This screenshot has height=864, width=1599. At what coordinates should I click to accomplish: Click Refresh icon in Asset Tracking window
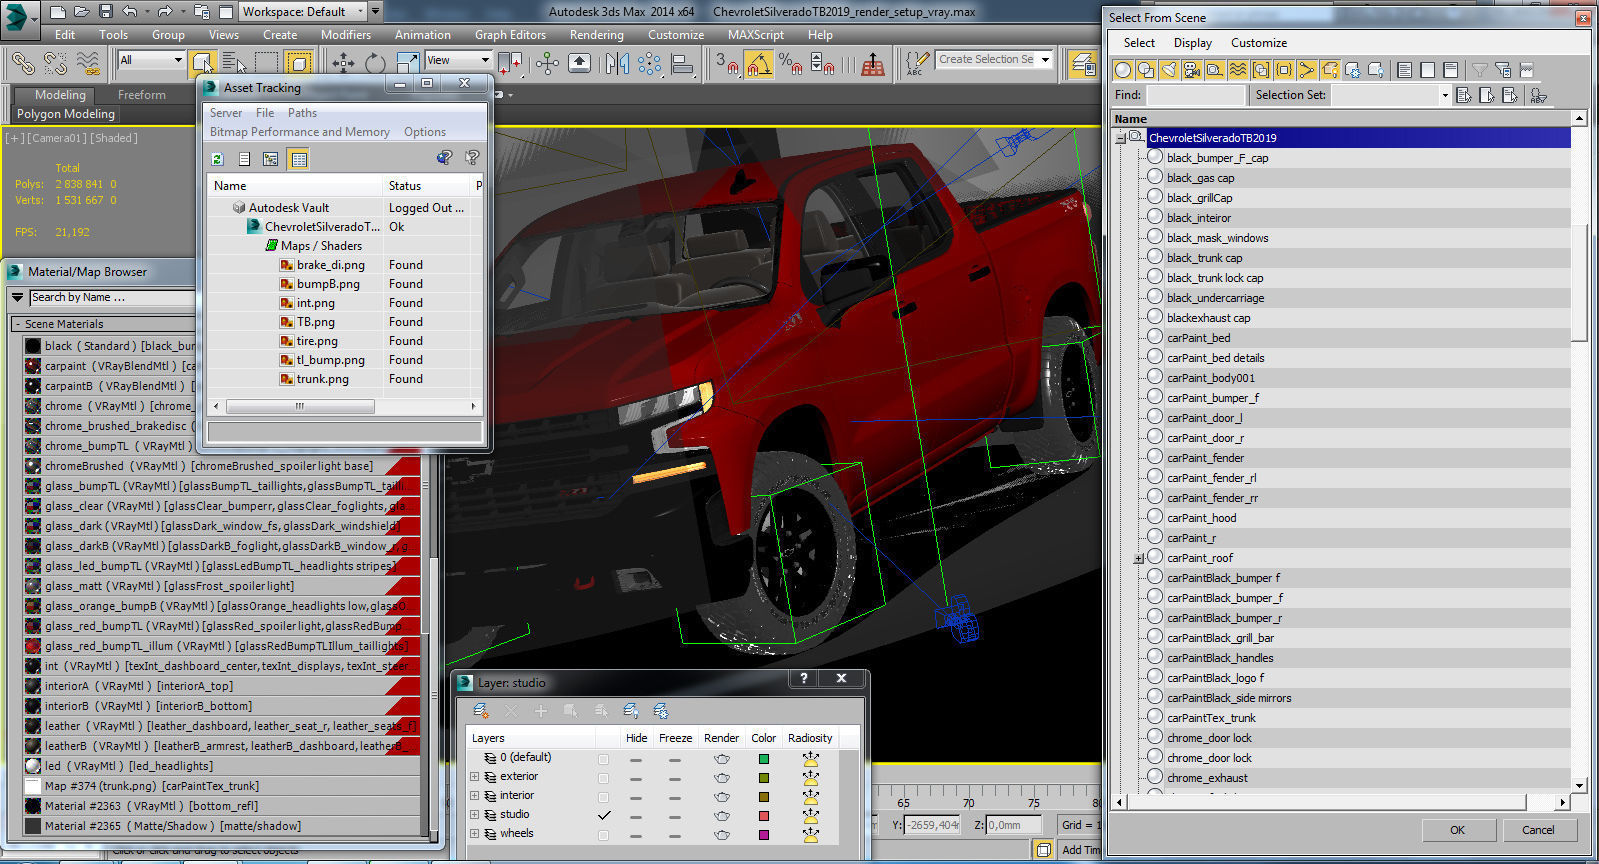[x=217, y=159]
